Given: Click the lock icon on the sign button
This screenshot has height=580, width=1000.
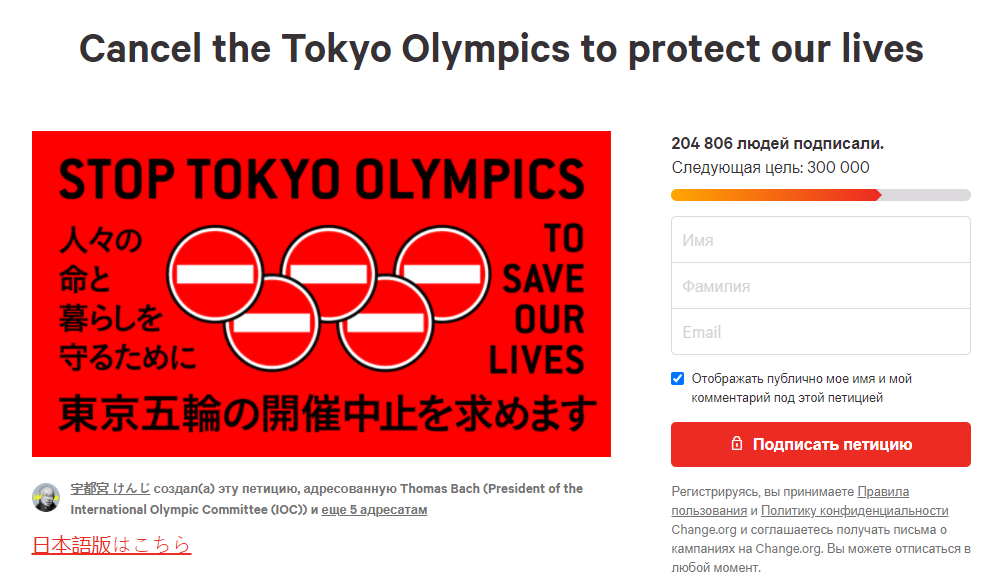Looking at the screenshot, I should [737, 444].
